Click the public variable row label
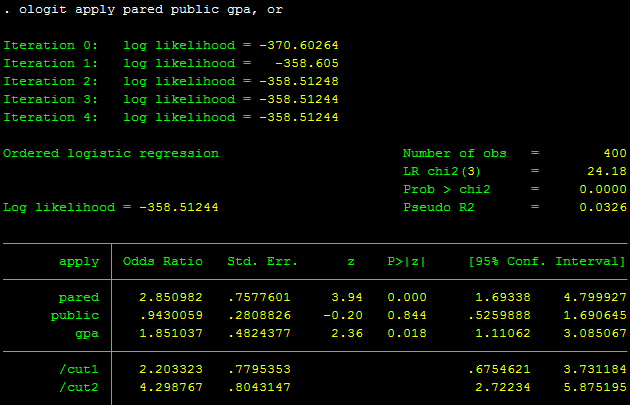 (x=74, y=316)
